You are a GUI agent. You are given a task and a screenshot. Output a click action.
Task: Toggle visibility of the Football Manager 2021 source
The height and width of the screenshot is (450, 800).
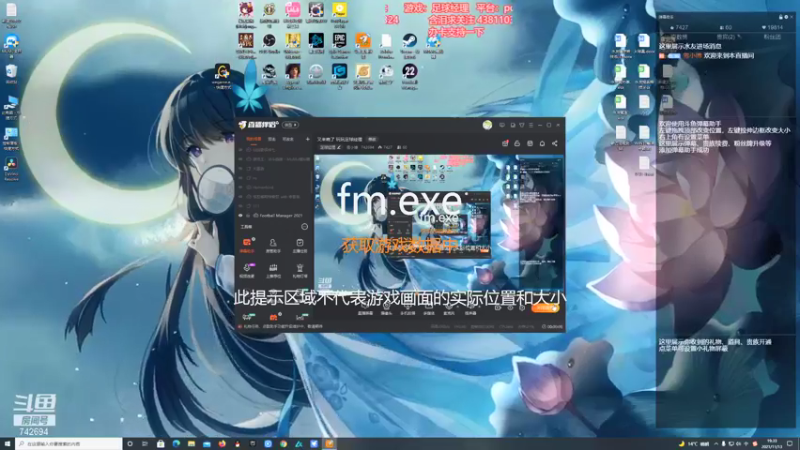241,215
